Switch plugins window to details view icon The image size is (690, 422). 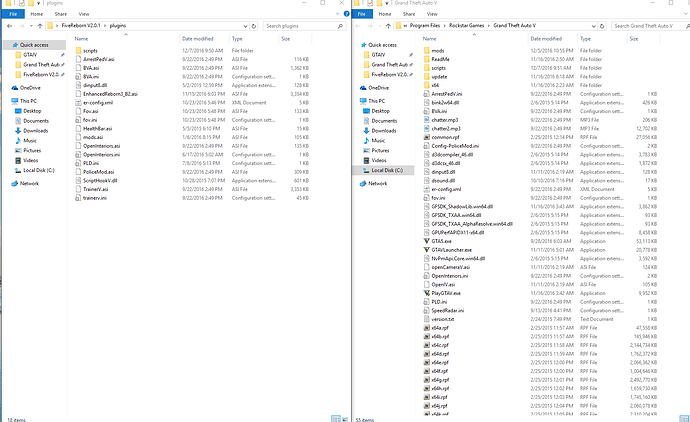point(336,418)
